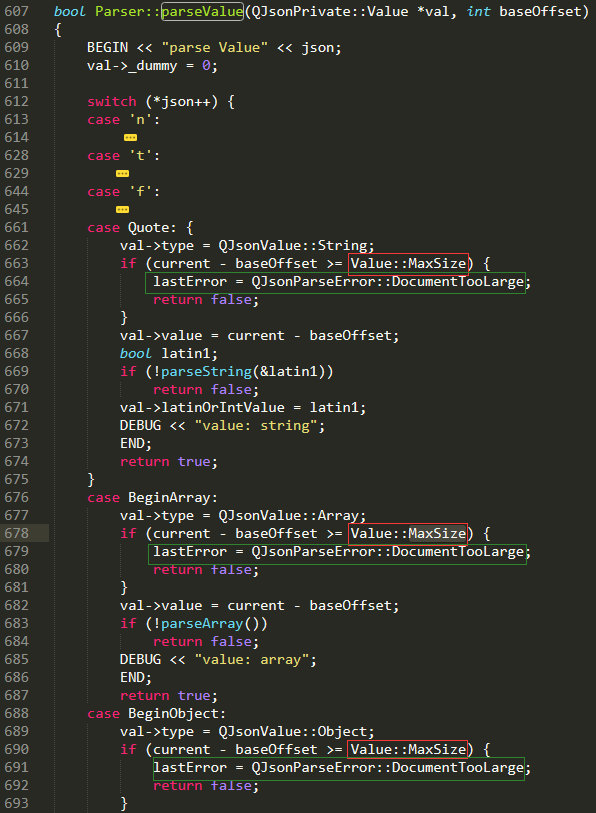
Task: Click "parse Value" string literal
Action: 215,48
